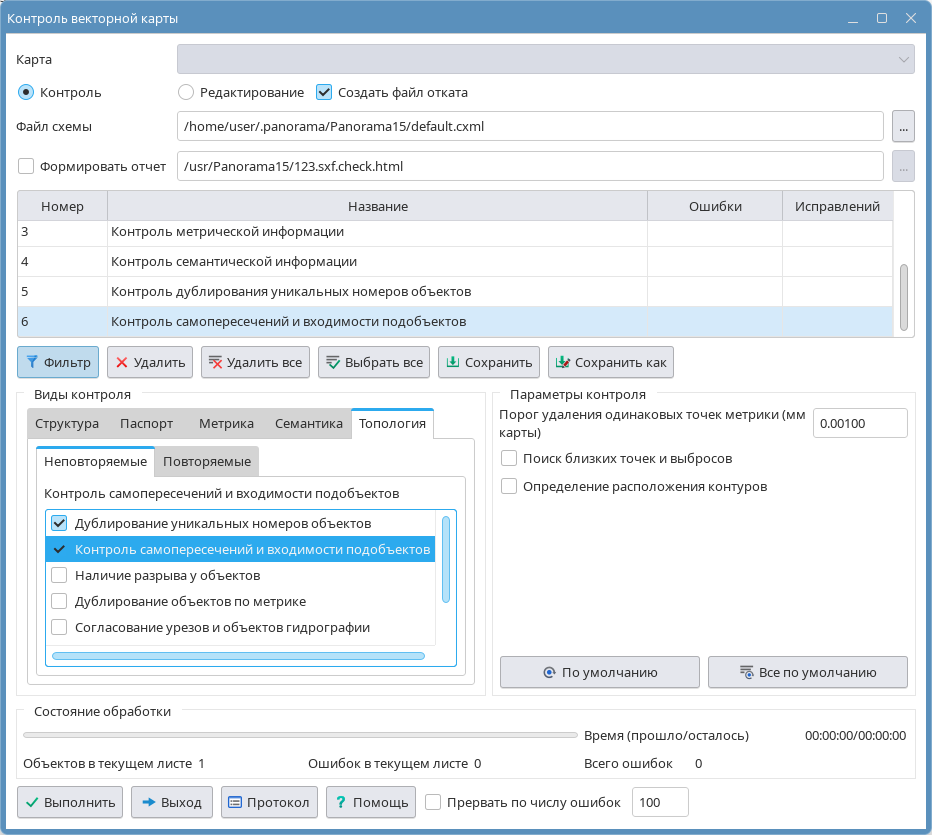This screenshot has height=835, width=932.
Task: Click the Все по умолчанию button
Action: click(x=807, y=672)
